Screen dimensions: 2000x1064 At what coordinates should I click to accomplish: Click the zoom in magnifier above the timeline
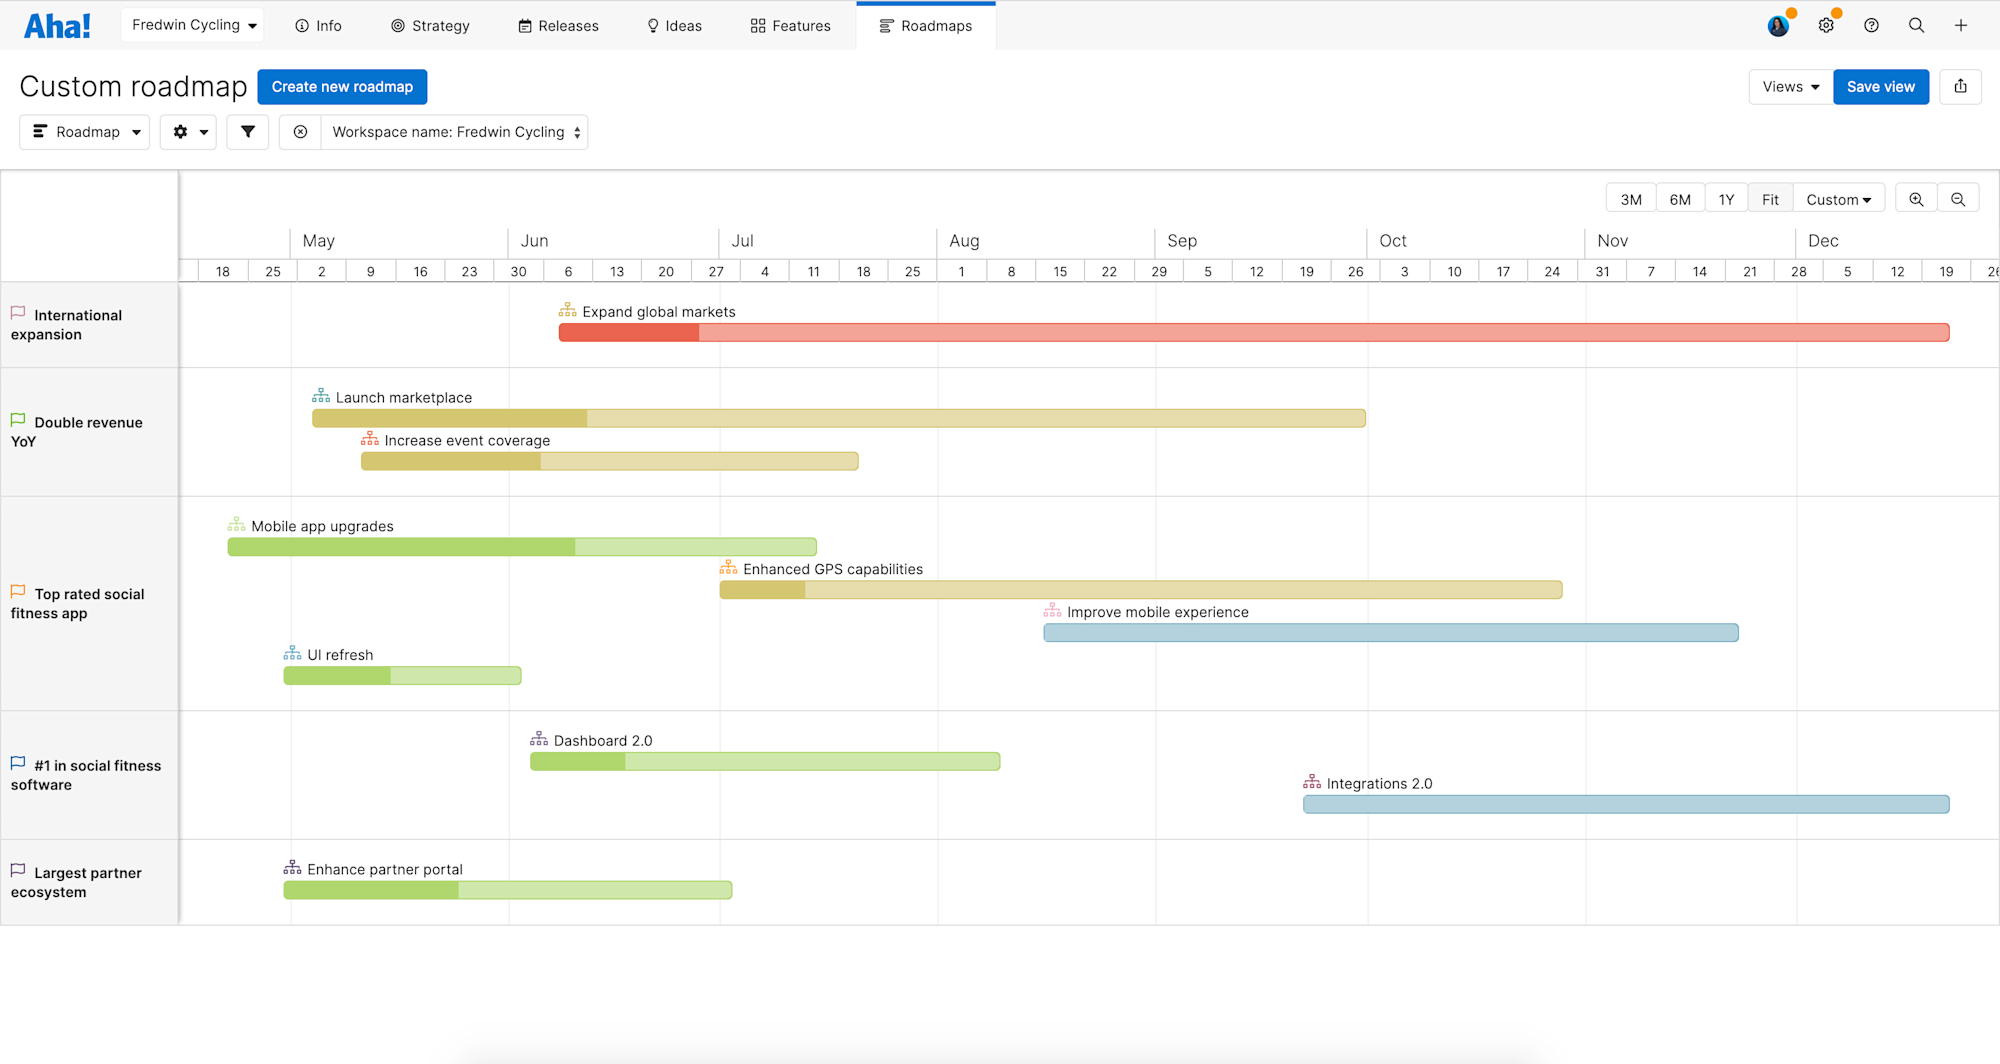(1916, 198)
